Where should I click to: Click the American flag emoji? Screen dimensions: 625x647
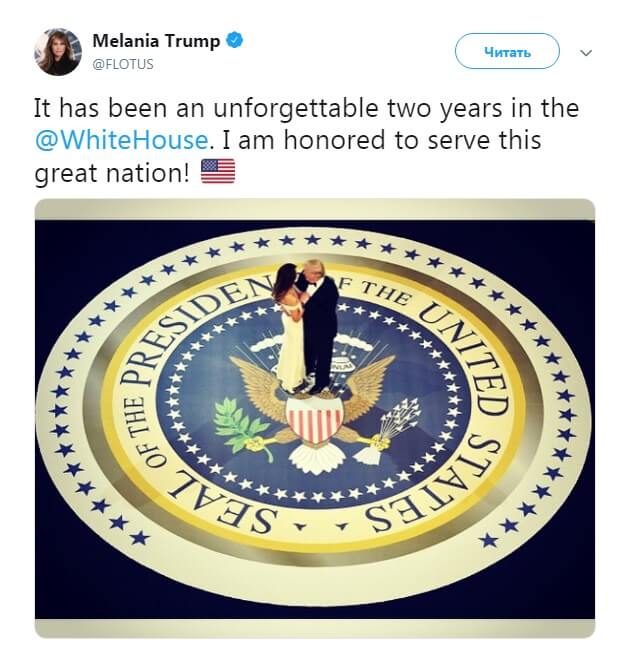218,171
